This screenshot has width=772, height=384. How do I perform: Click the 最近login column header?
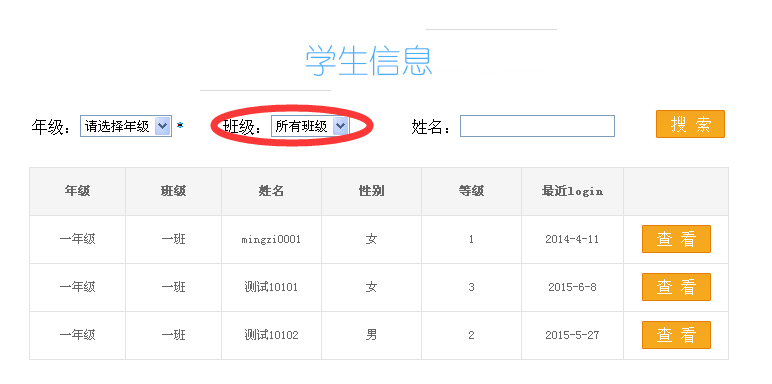pyautogui.click(x=572, y=191)
